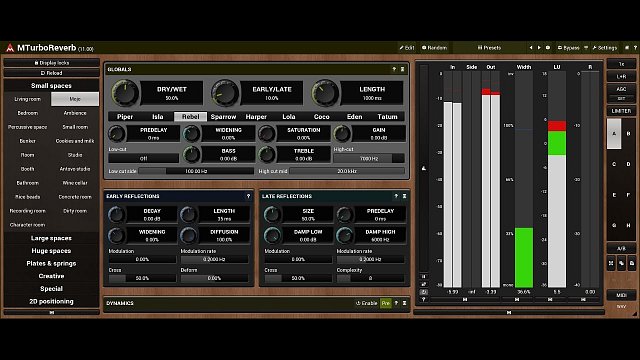Open the Settings wrench button

coord(604,48)
